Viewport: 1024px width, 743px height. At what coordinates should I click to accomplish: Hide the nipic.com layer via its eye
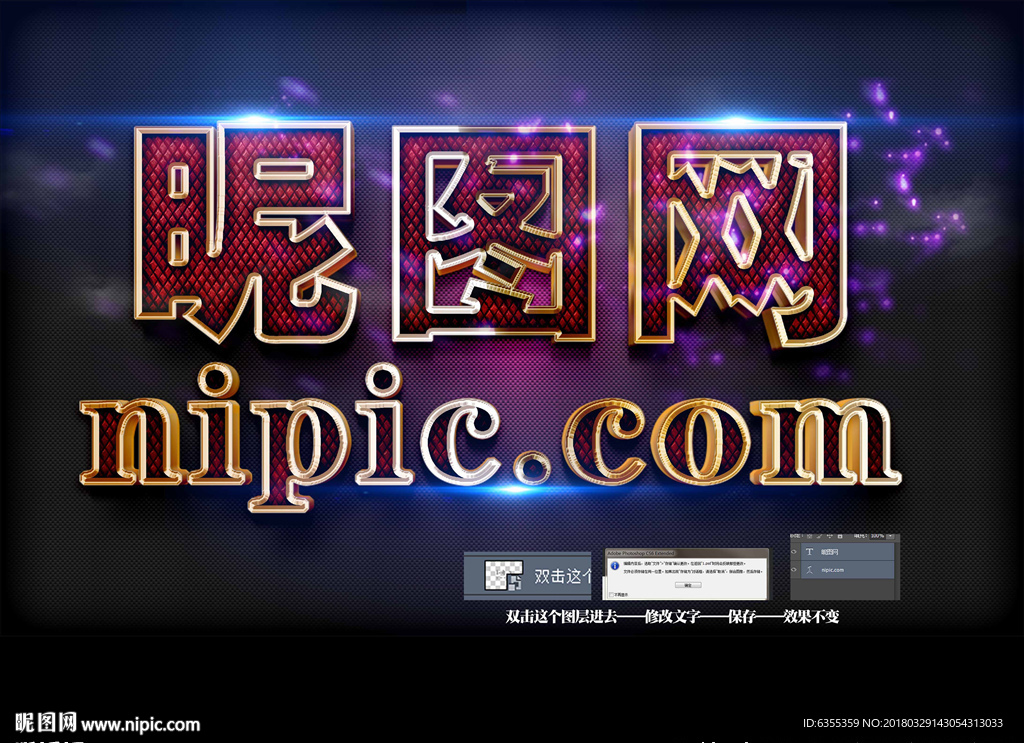pyautogui.click(x=795, y=570)
